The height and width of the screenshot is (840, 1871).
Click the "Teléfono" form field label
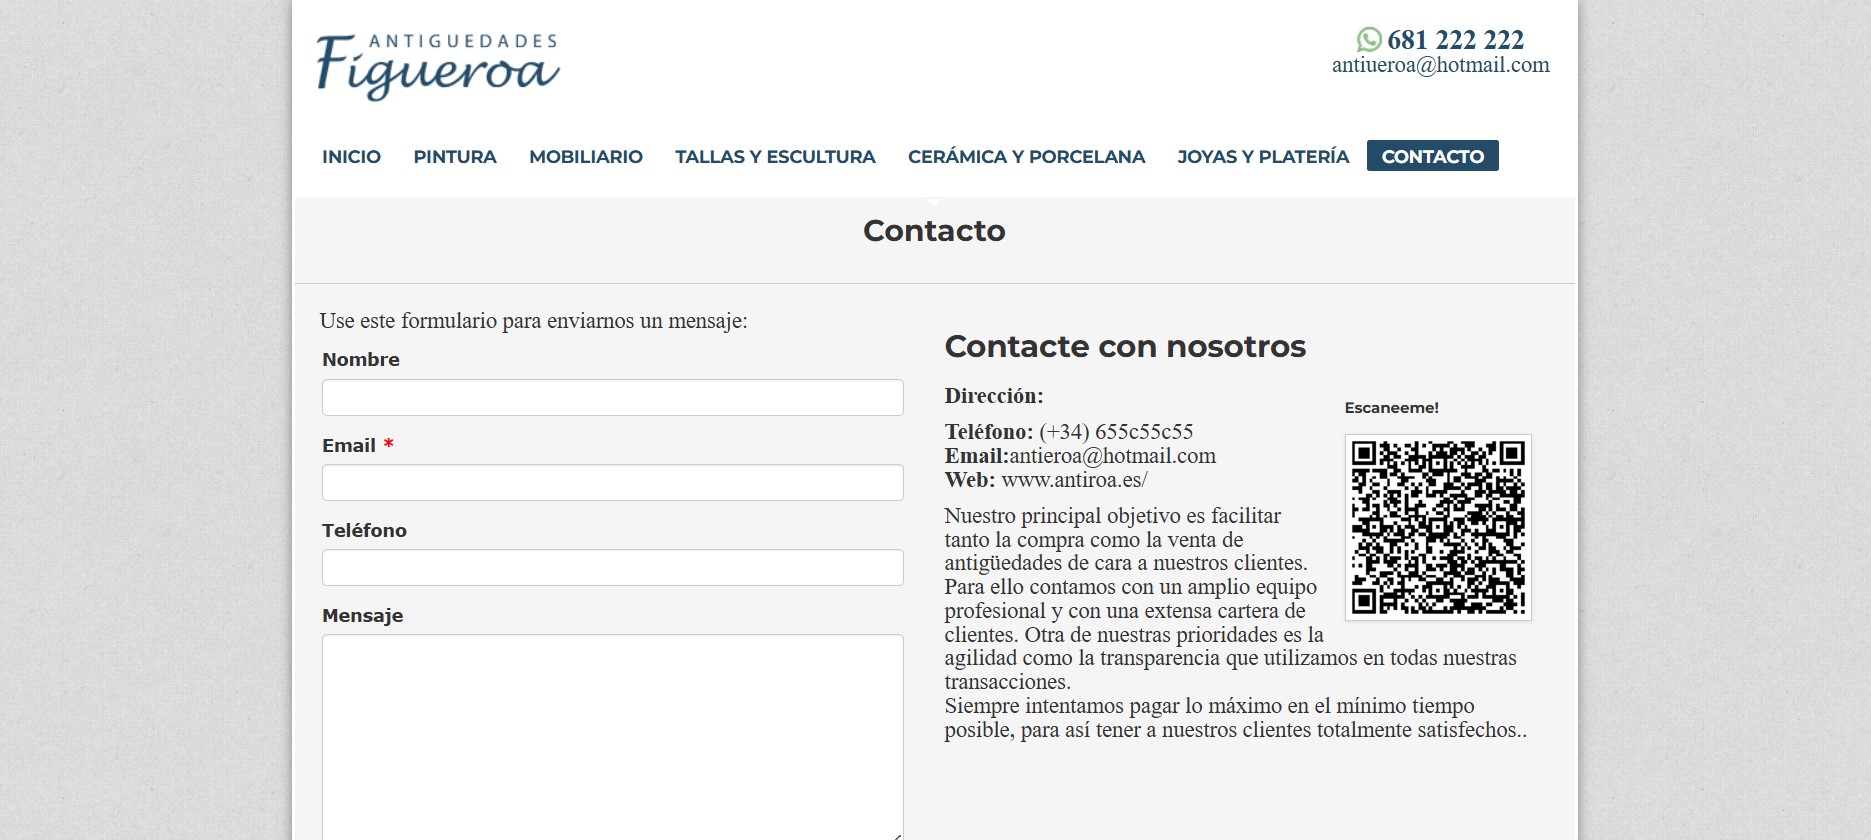coord(364,531)
